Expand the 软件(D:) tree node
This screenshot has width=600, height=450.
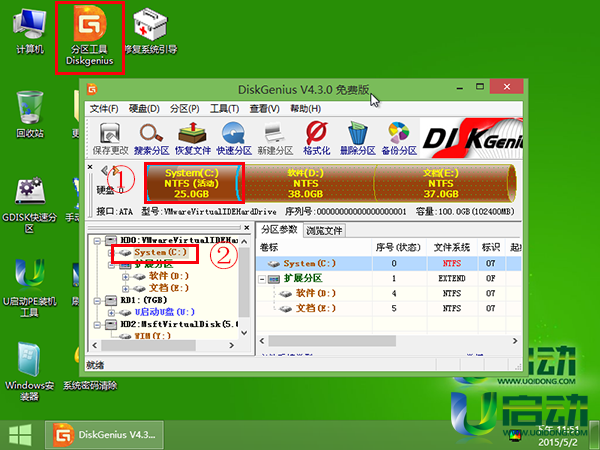[x=125, y=276]
